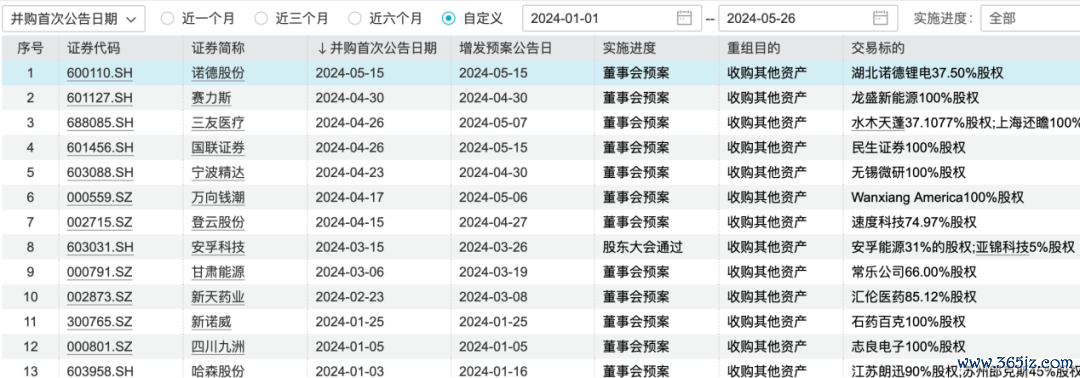This screenshot has width=1080, height=378.
Task: Click 证券代码 column header
Action: coord(93,49)
